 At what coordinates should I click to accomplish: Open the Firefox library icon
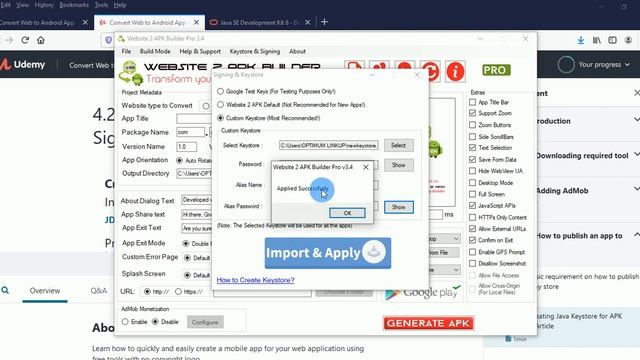click(x=597, y=40)
